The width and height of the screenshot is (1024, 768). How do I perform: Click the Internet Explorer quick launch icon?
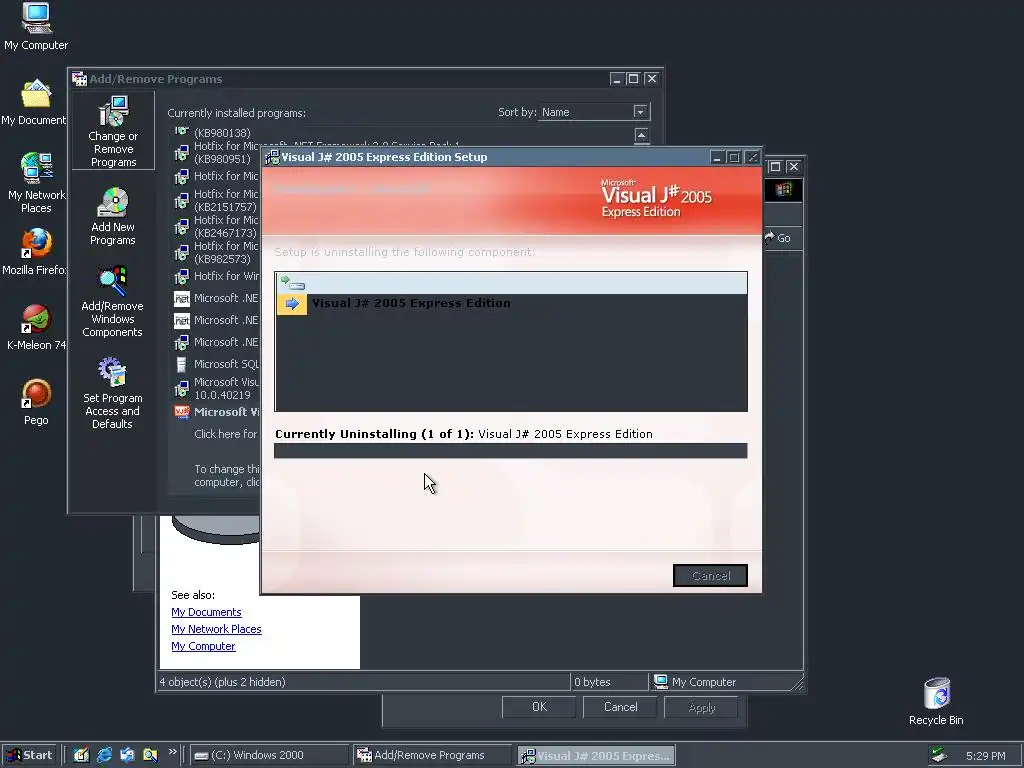pyautogui.click(x=104, y=756)
